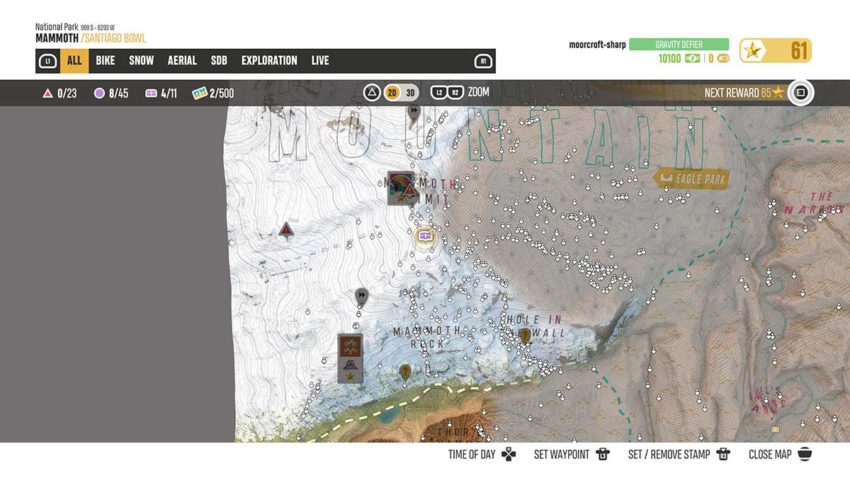Click the HOLE IN WALL map label

click(536, 326)
